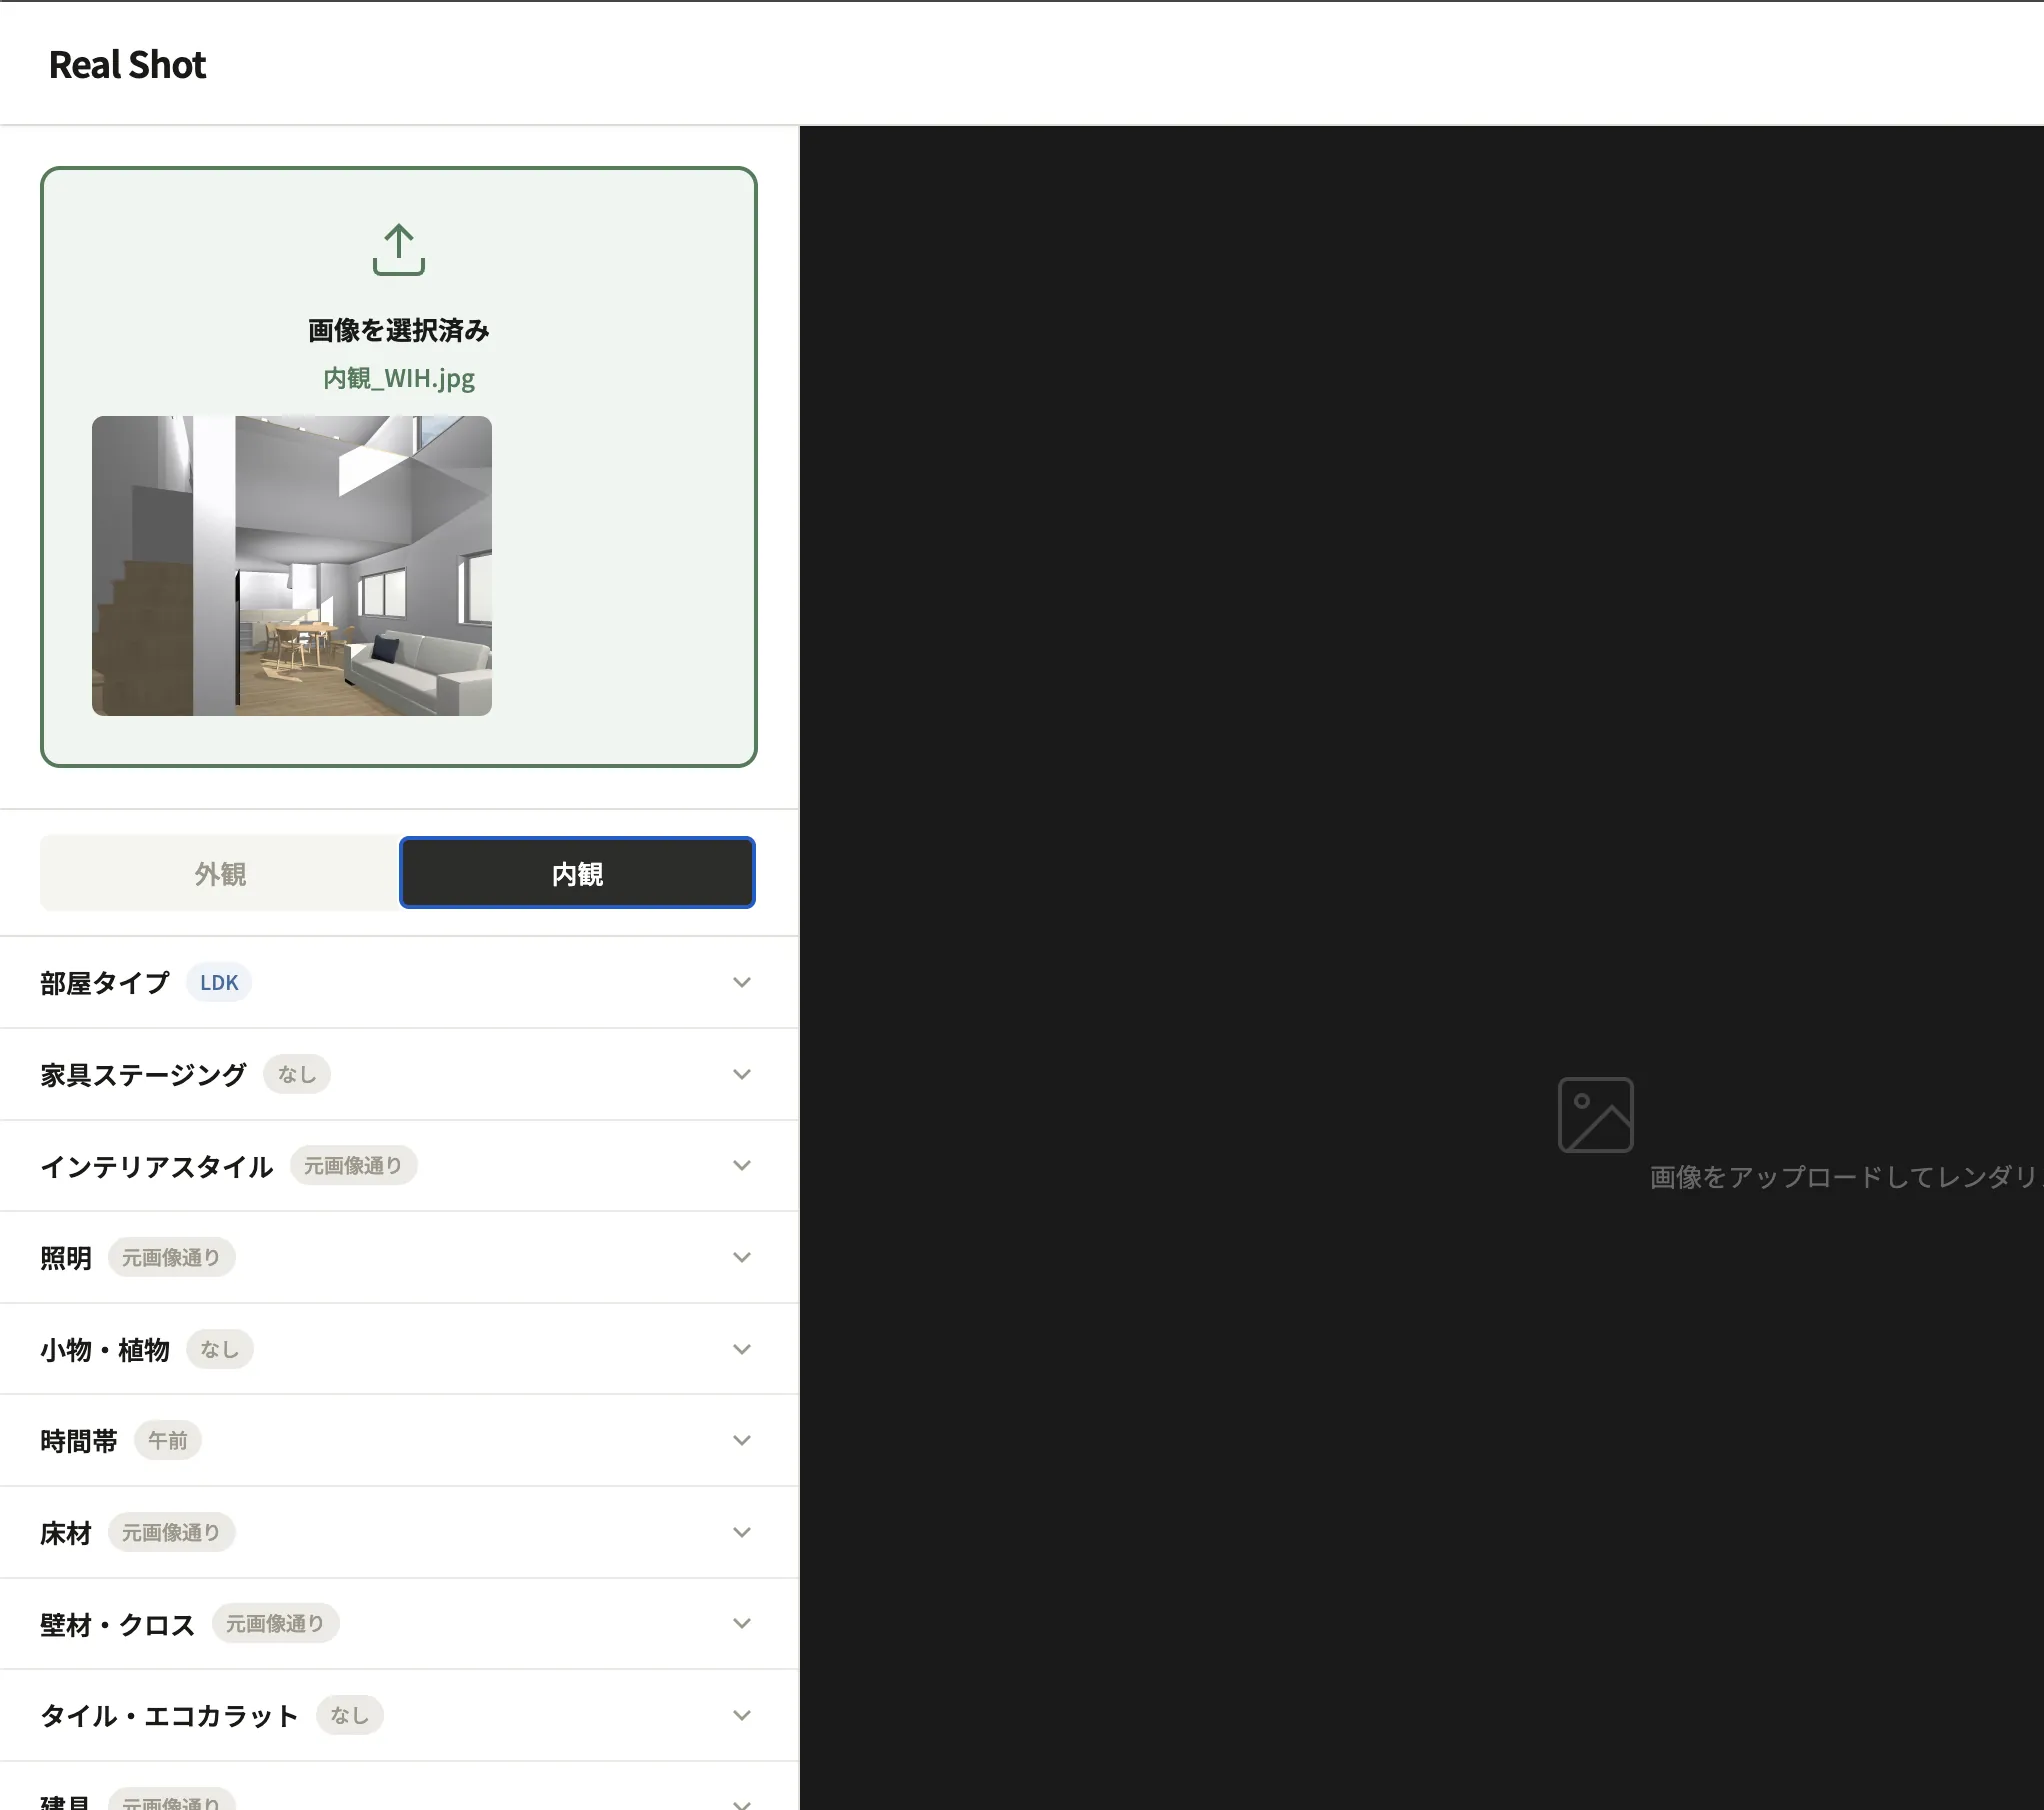Select the 内観 tab
Screen dimensions: 2044x1810
(x=577, y=873)
